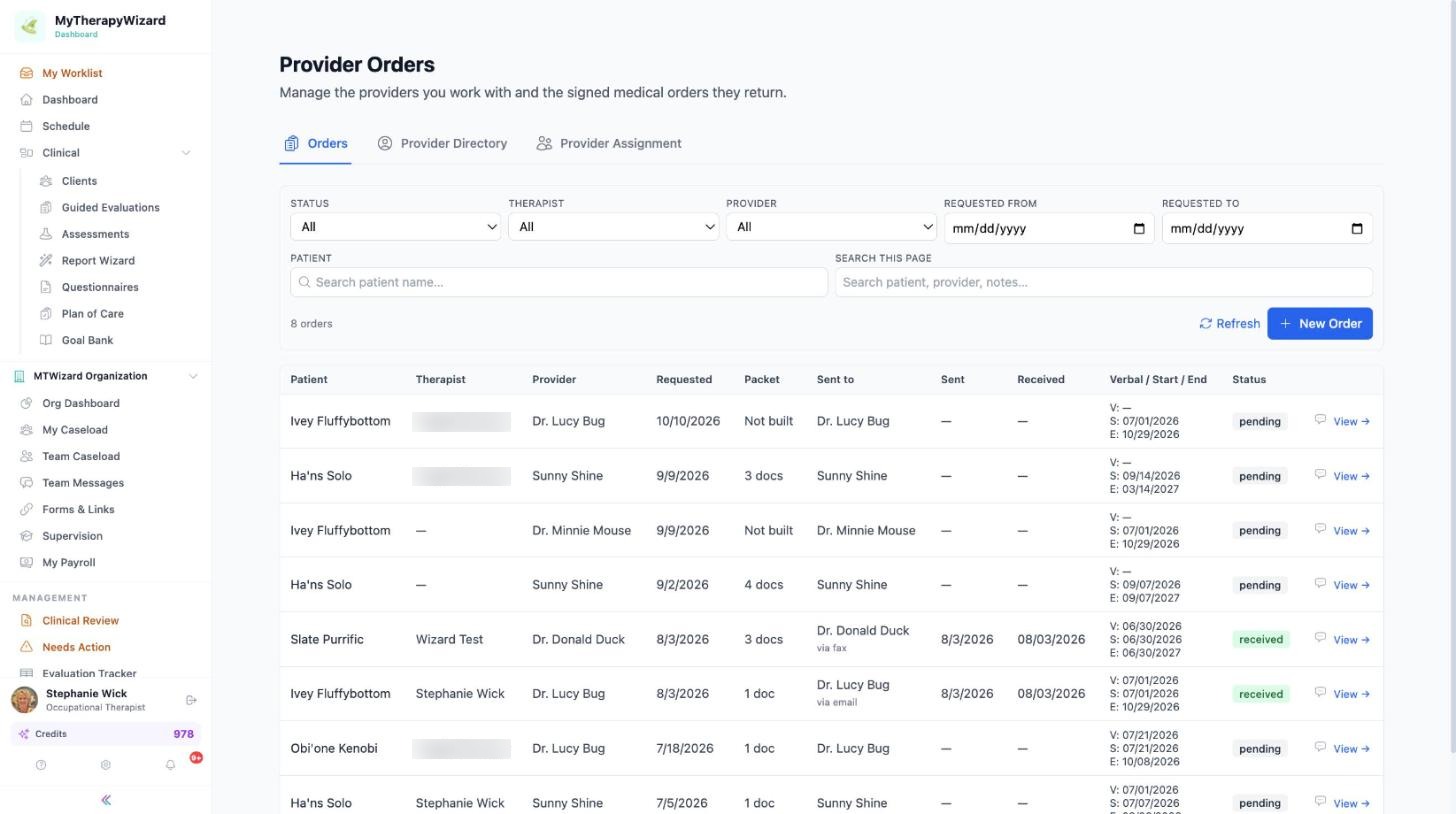Click the Dr. Donald Duck provider cell
The height and width of the screenshot is (814, 1456).
pos(578,639)
